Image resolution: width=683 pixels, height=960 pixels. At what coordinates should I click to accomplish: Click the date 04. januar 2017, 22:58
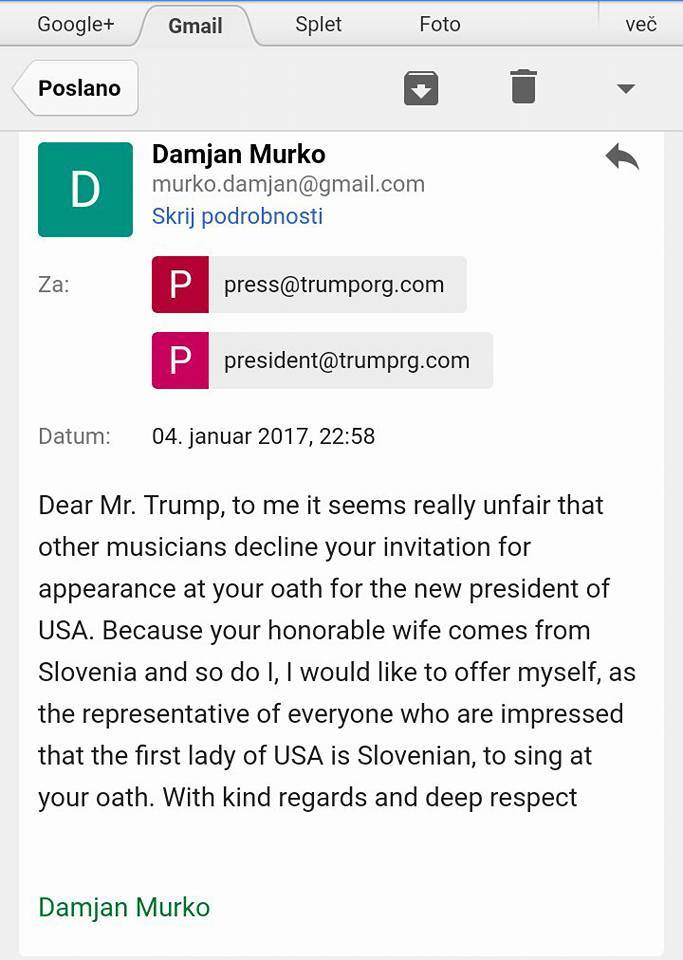[263, 436]
